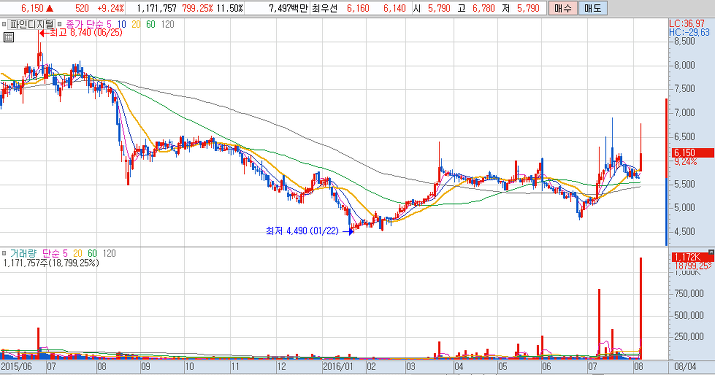The image size is (715, 375).
Task: Click the 매도 (sell) button
Action: coord(592,8)
